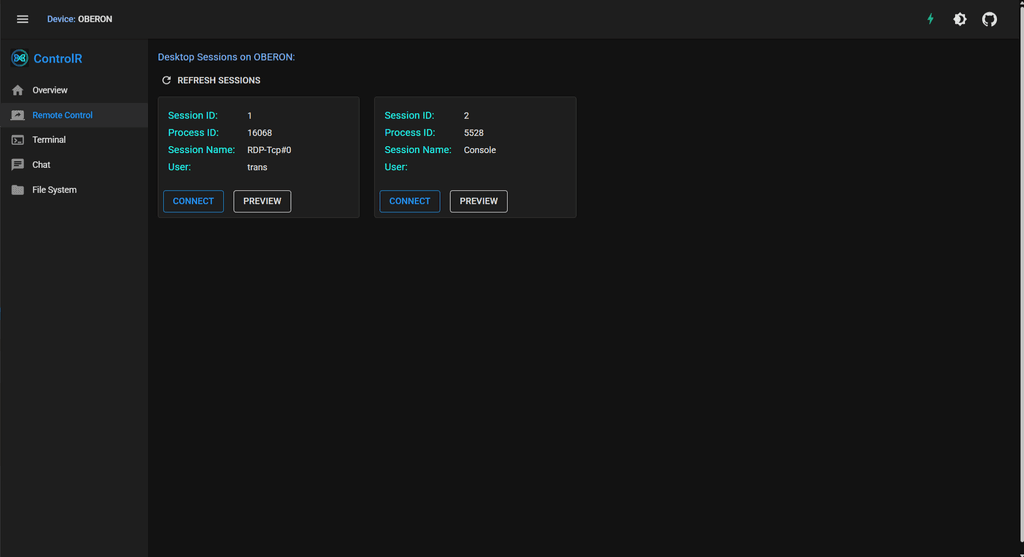Screen dimensions: 1024x557
Task: Click the Overview home icon
Action: (x=18, y=90)
